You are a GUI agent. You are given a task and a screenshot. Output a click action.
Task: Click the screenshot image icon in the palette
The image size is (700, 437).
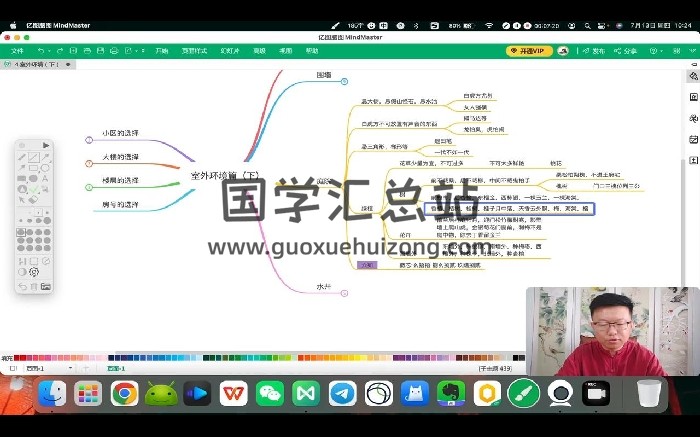click(46, 287)
